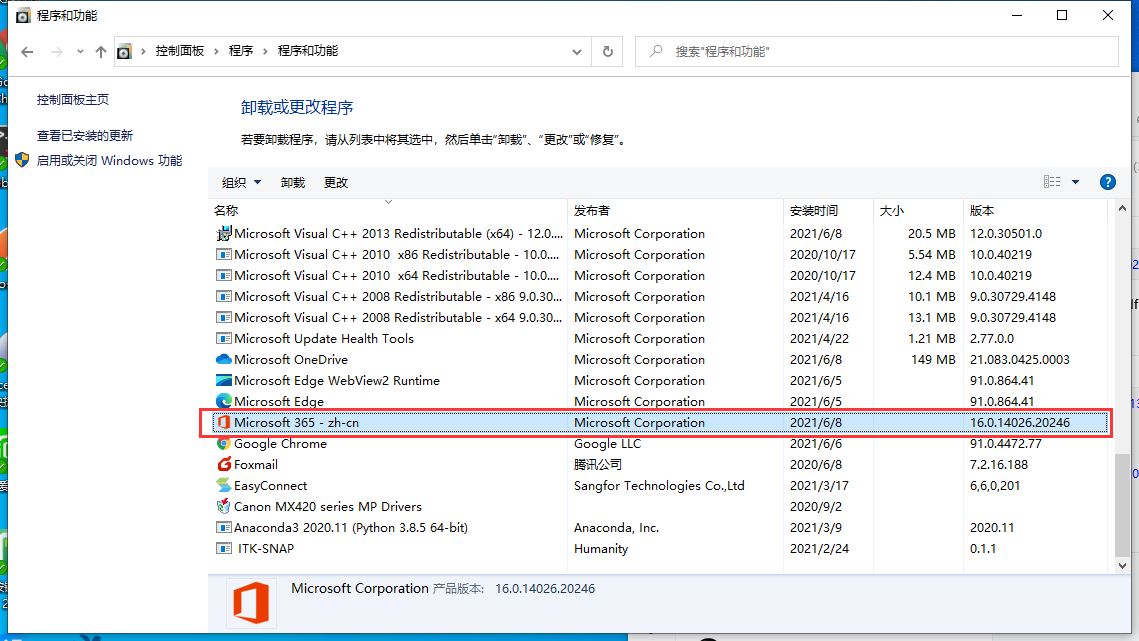
Task: Click the Forward navigation arrow
Action: pos(56,52)
